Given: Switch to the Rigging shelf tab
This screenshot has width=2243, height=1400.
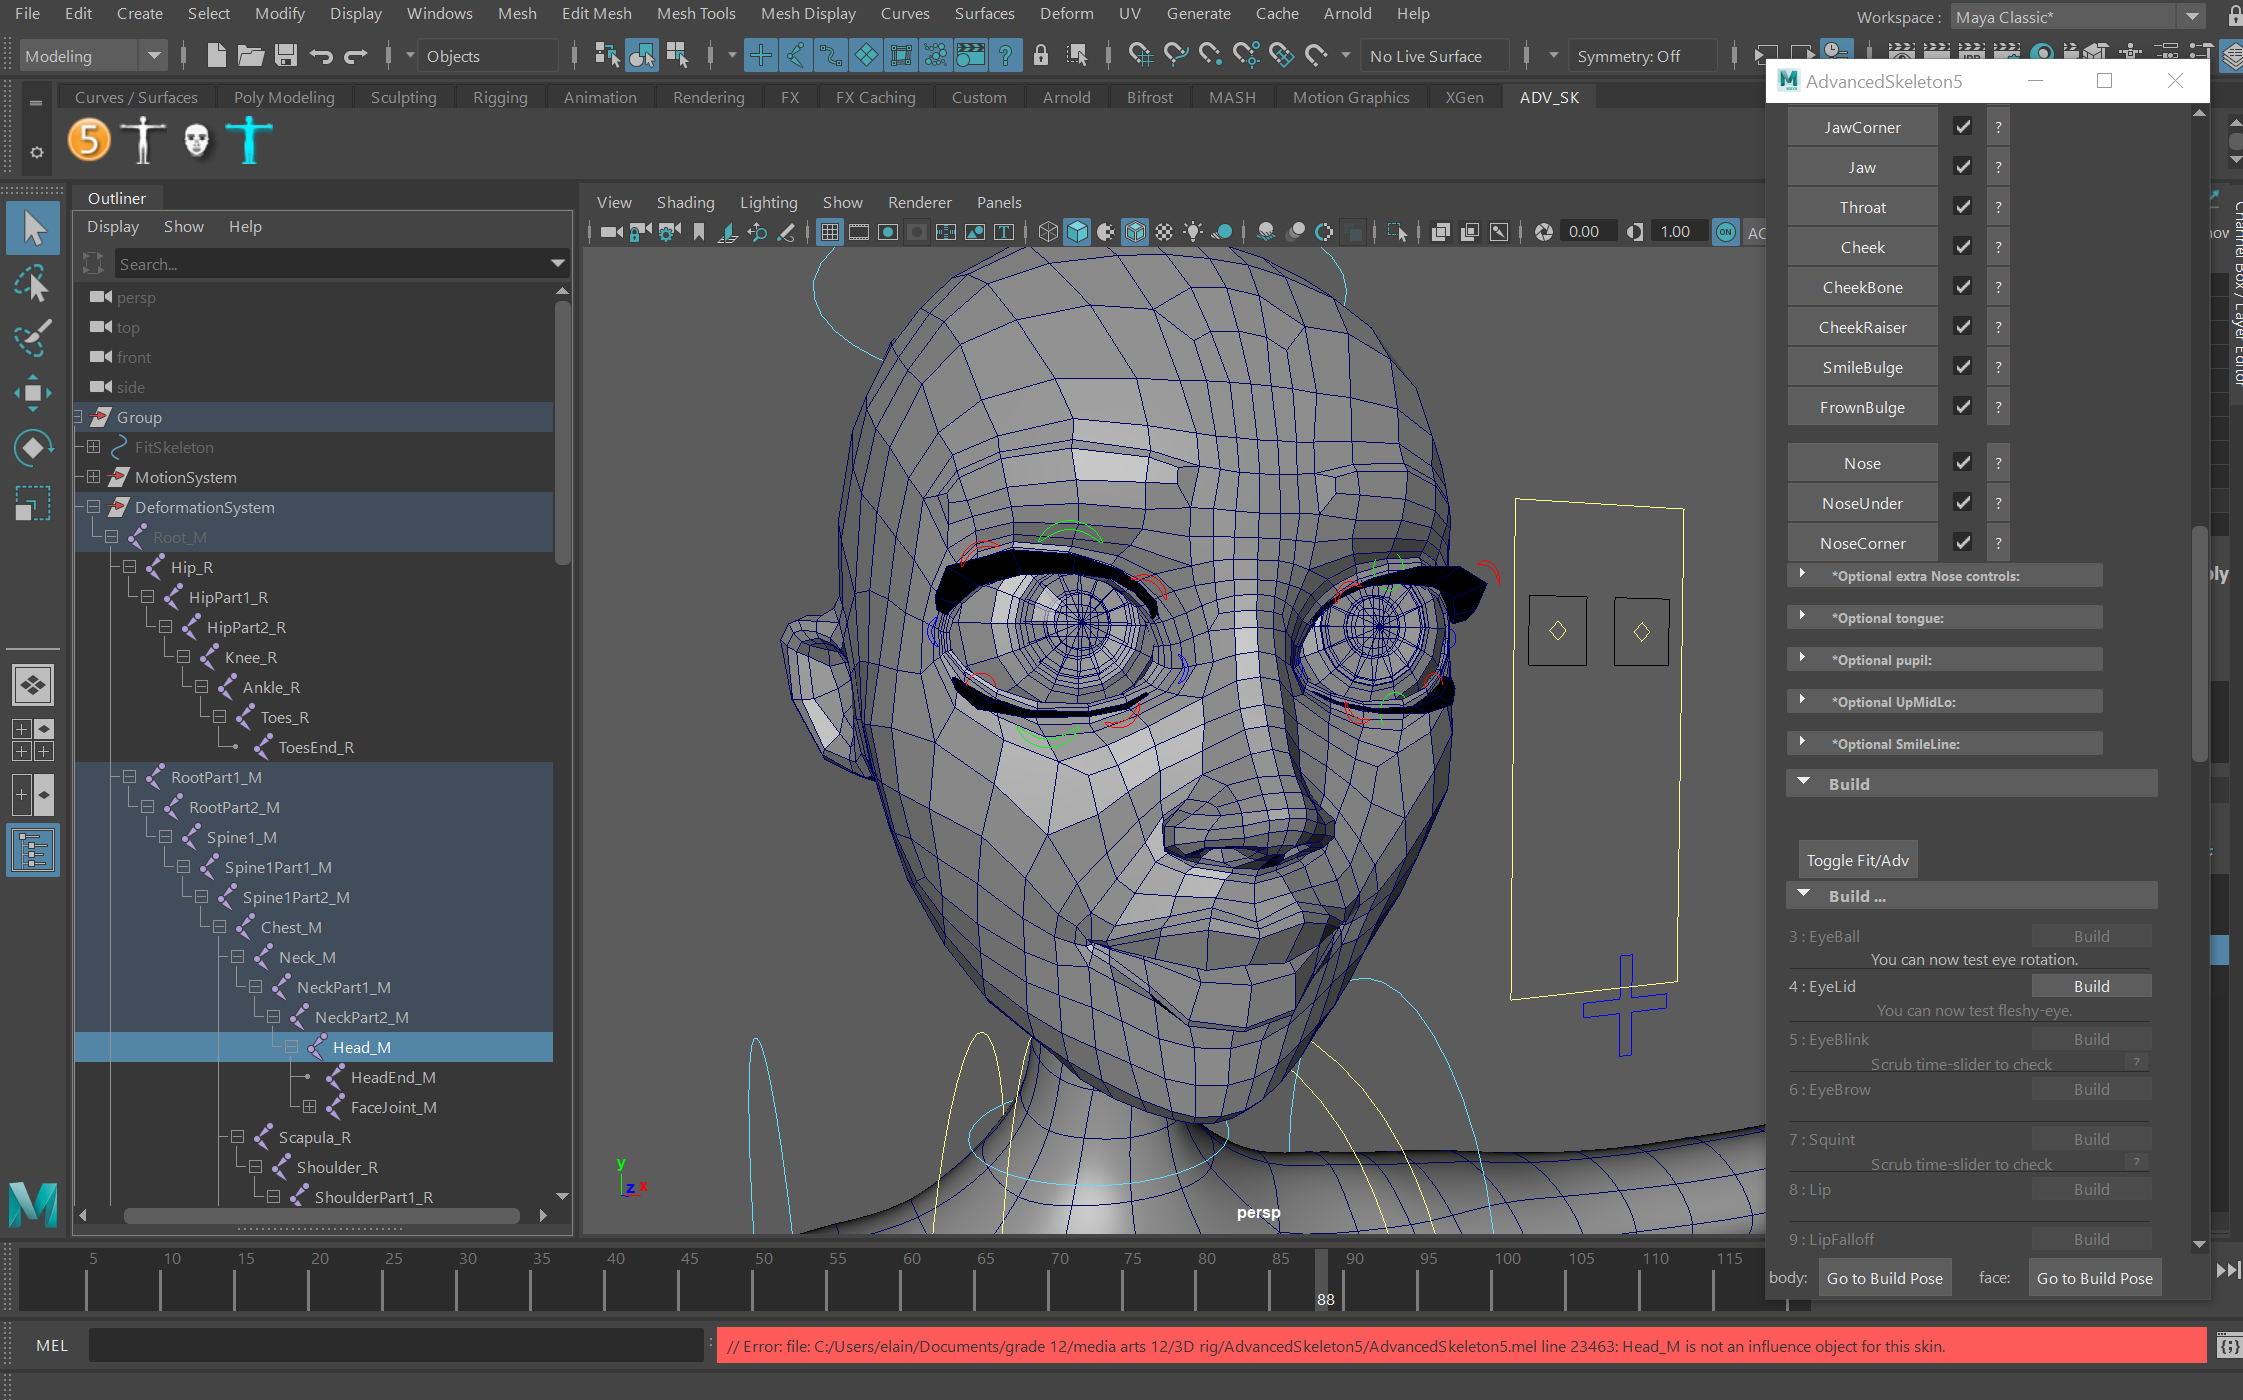Looking at the screenshot, I should coord(500,96).
